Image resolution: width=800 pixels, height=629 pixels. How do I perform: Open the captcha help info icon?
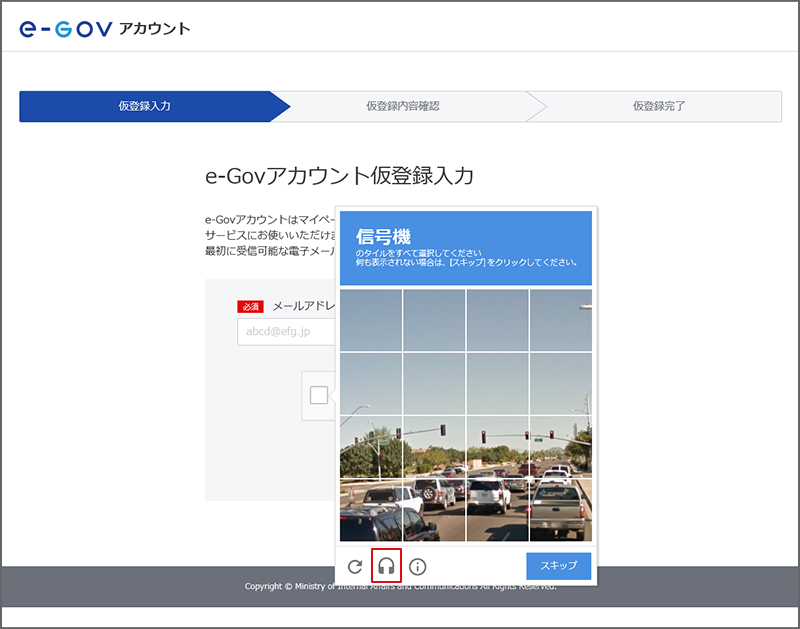(417, 566)
